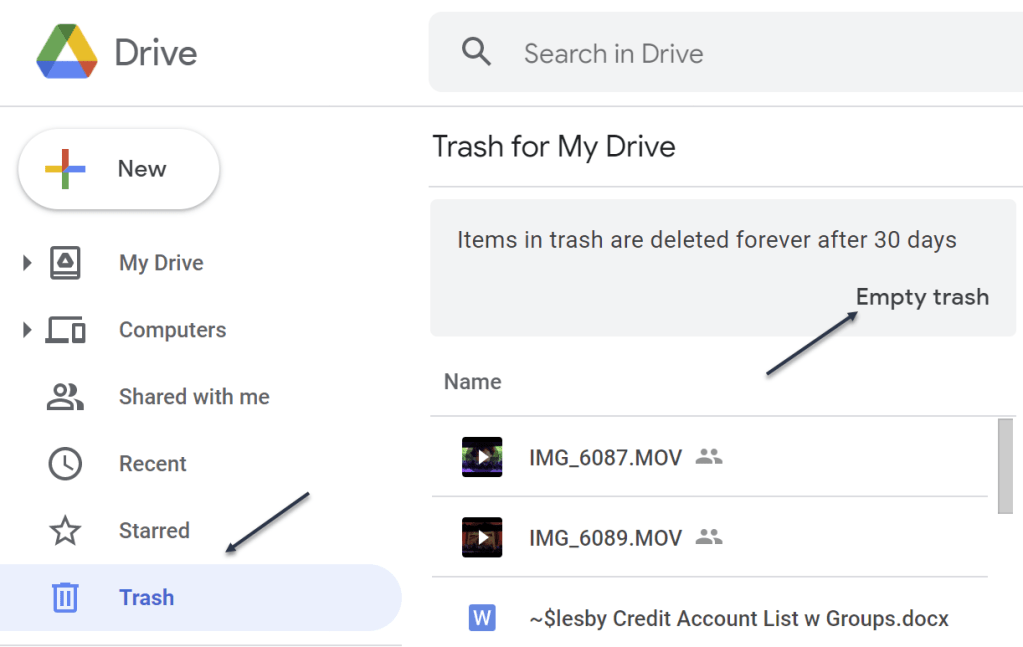Viewport: 1023px width, 647px height.
Task: Click the Shared with me people icon
Action: 66,397
